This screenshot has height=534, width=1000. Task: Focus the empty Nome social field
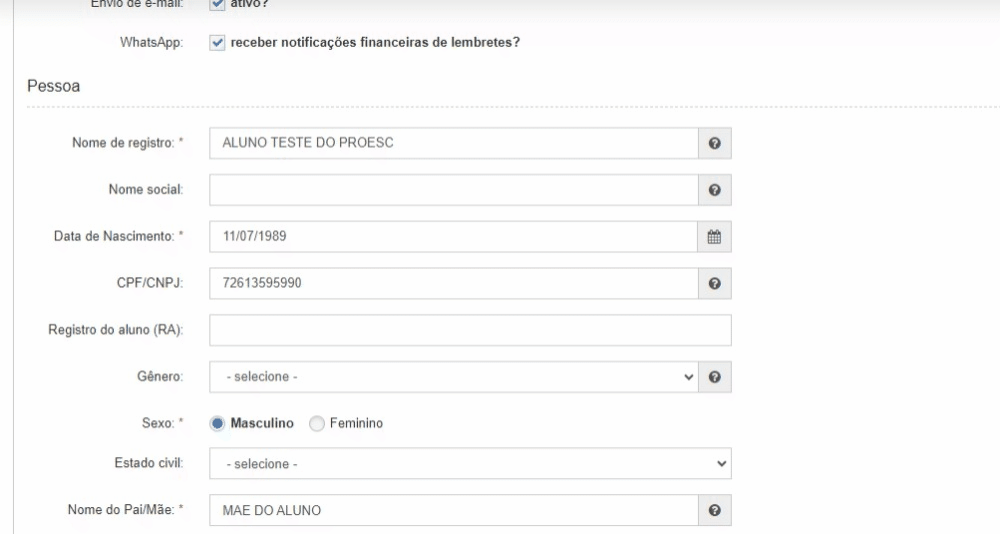[453, 190]
